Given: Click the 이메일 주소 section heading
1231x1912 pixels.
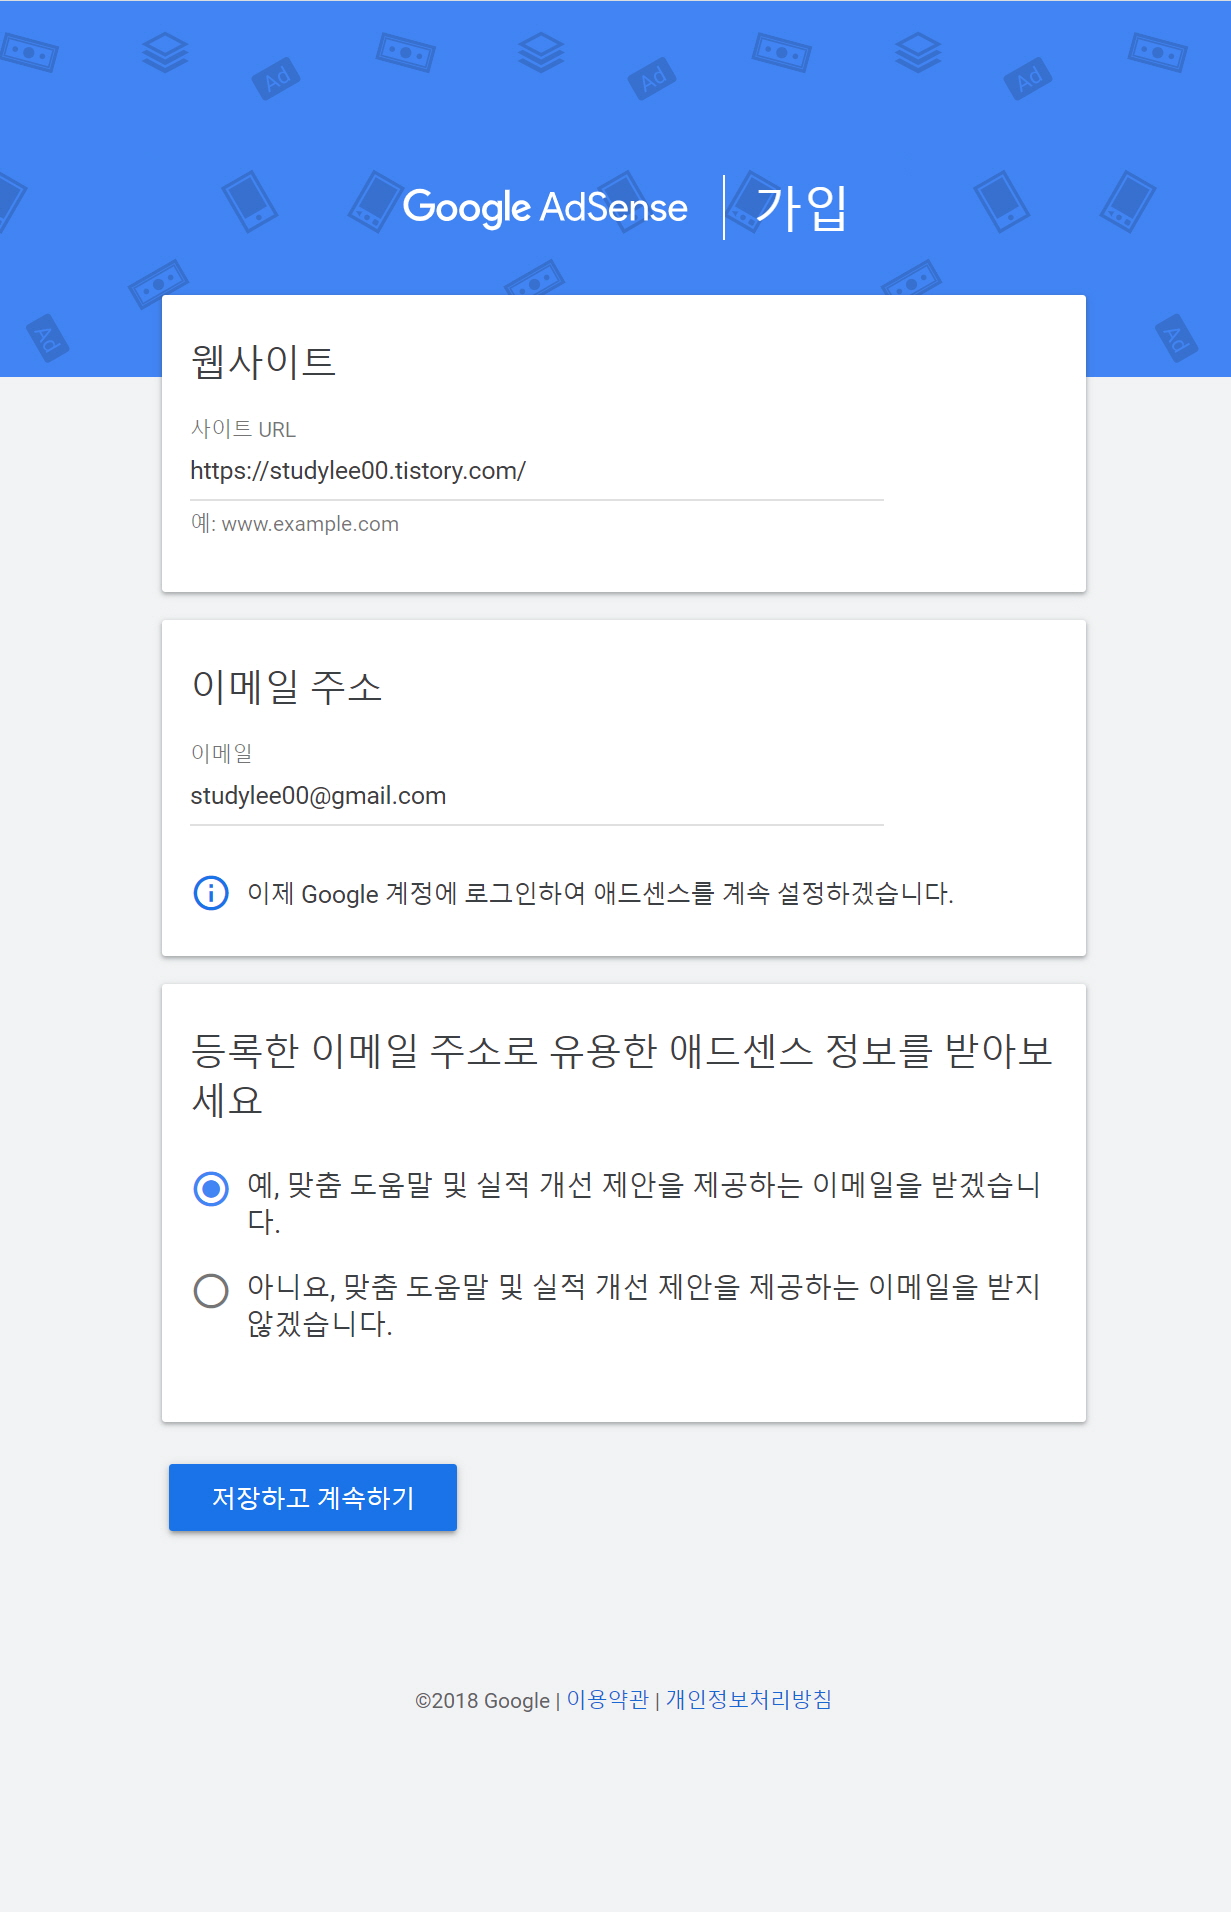Looking at the screenshot, I should tap(287, 687).
